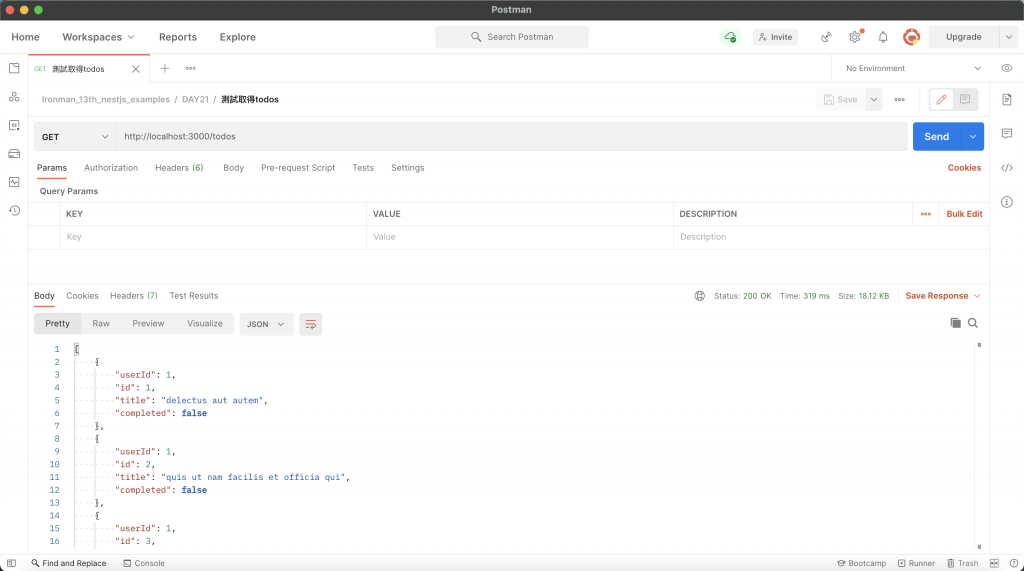Open the Console in status bar
The width and height of the screenshot is (1024, 571).
pos(144,563)
